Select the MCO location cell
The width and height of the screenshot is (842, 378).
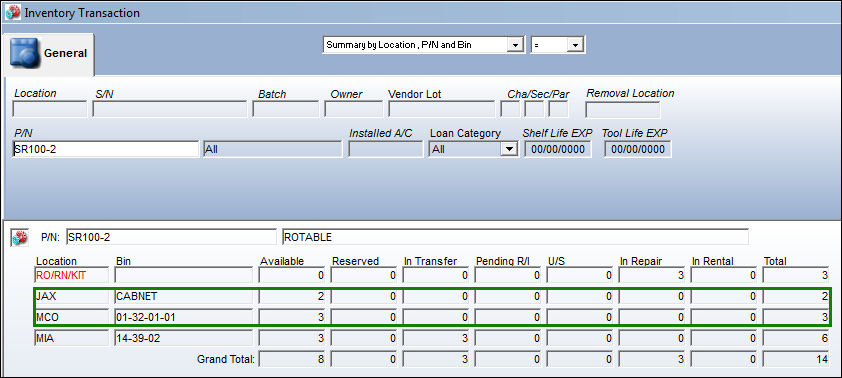(71, 317)
